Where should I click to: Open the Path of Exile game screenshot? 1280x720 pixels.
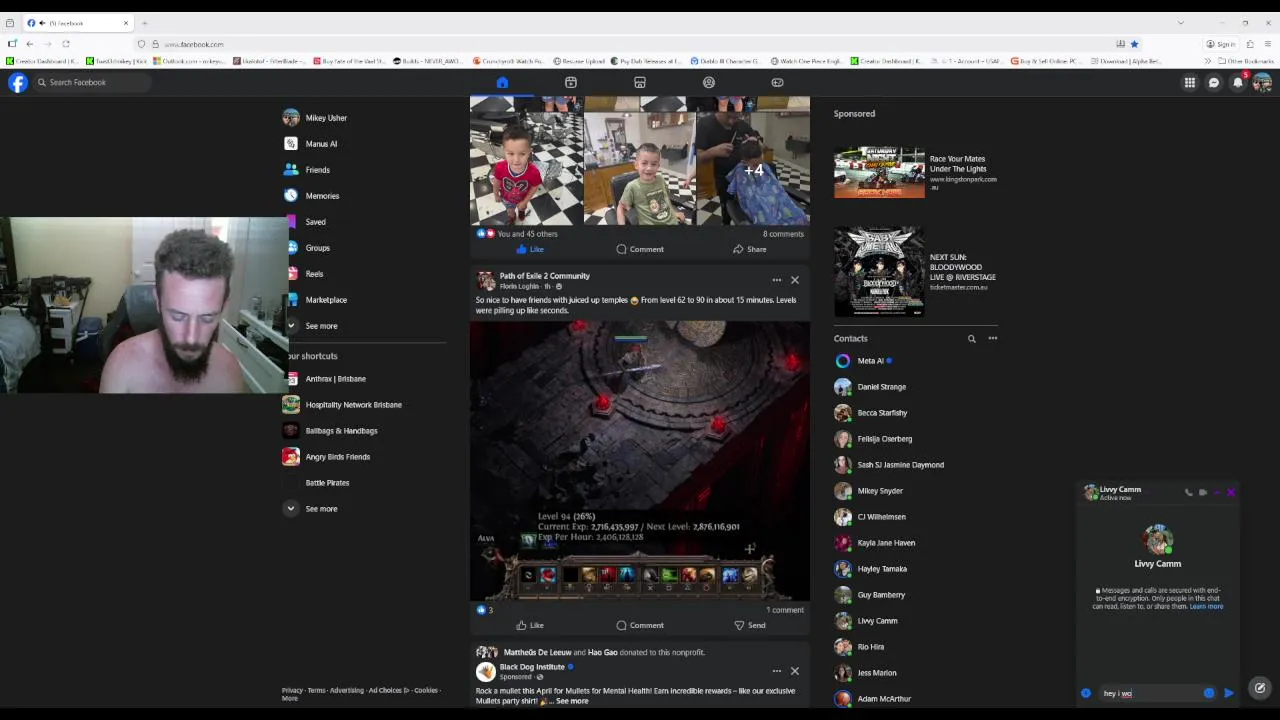[640, 460]
